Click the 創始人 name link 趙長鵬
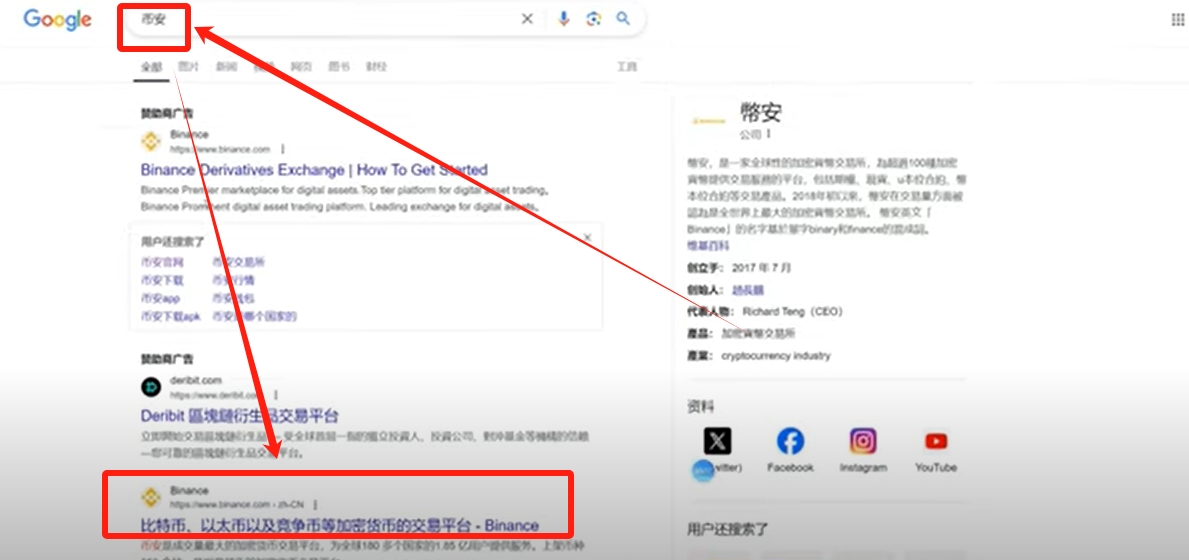1189x560 pixels. pos(748,289)
